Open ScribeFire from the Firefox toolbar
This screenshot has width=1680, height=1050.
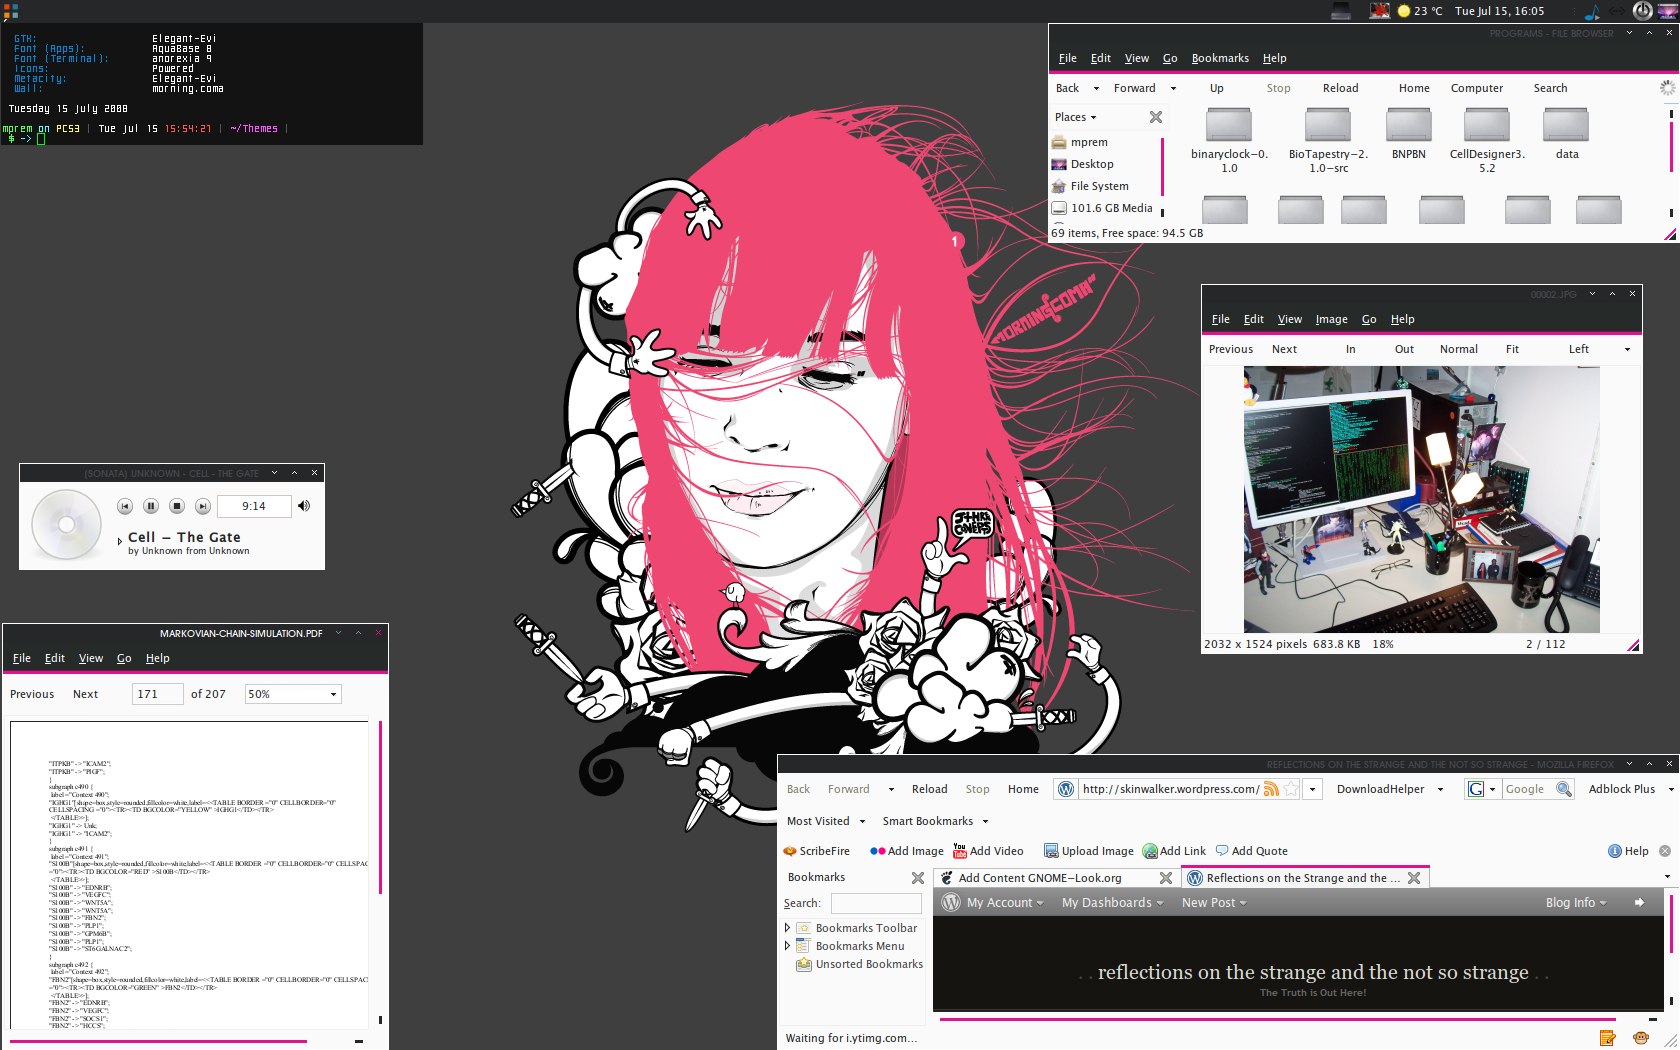tap(817, 851)
